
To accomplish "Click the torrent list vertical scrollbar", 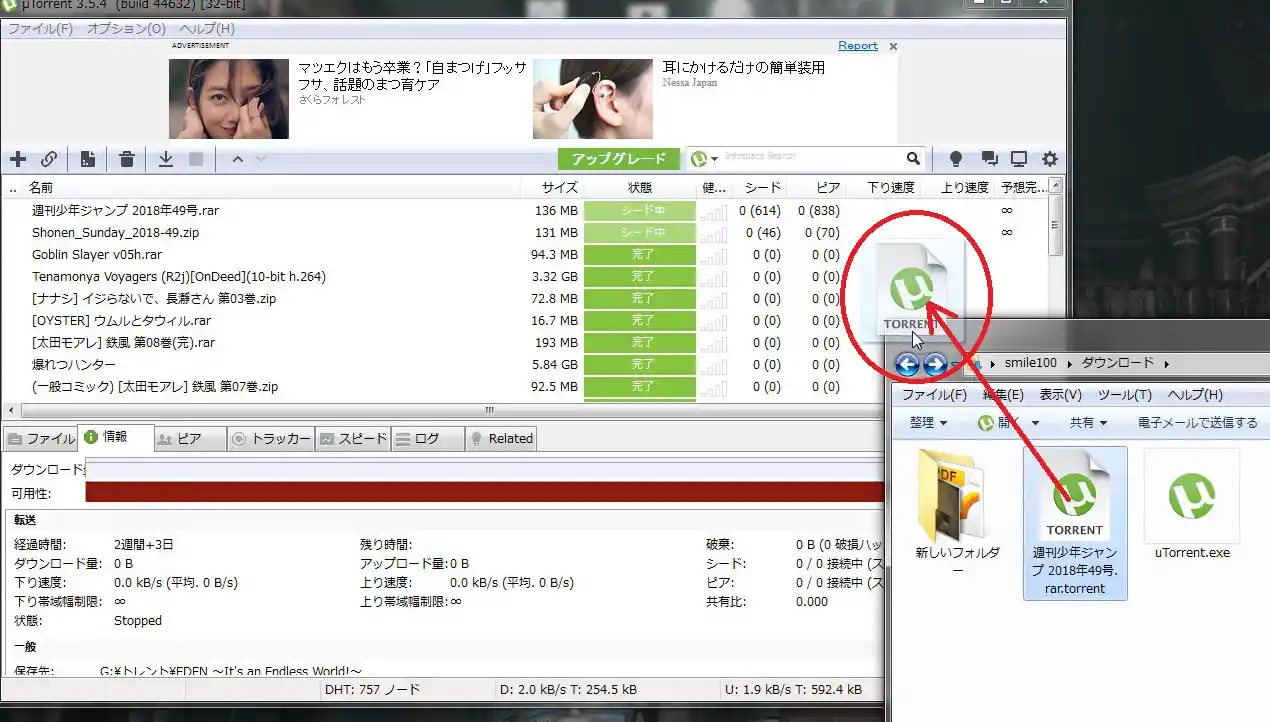I will (1055, 225).
